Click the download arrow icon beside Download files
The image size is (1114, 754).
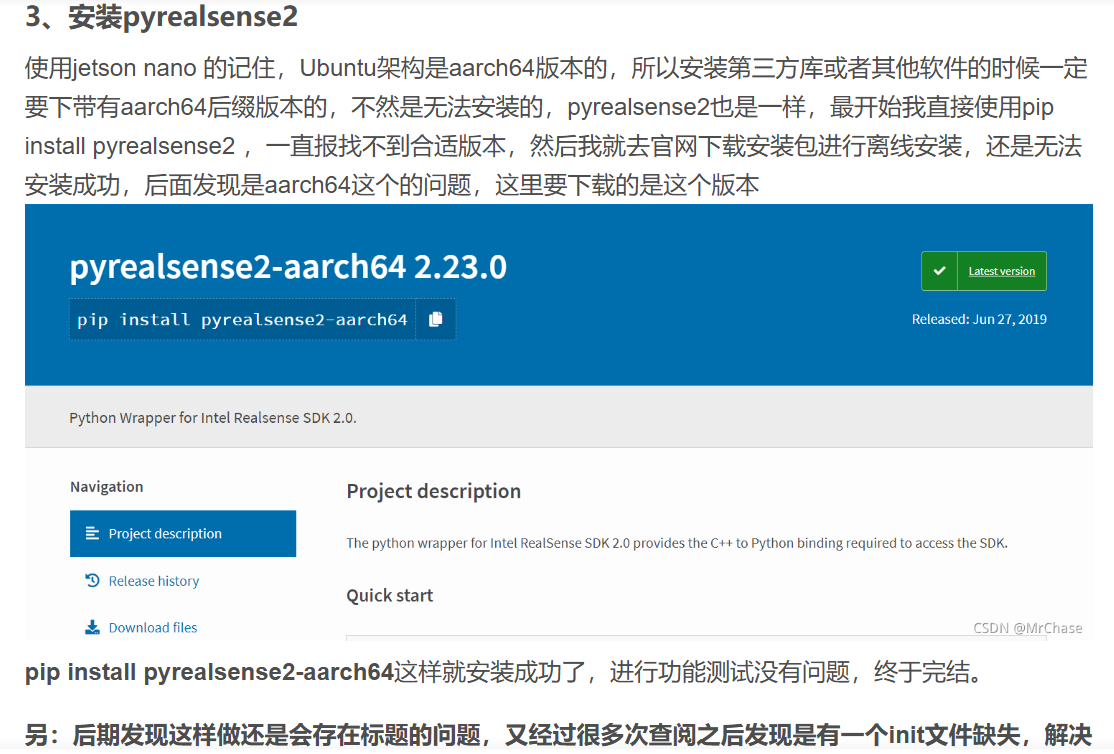pyautogui.click(x=92, y=627)
